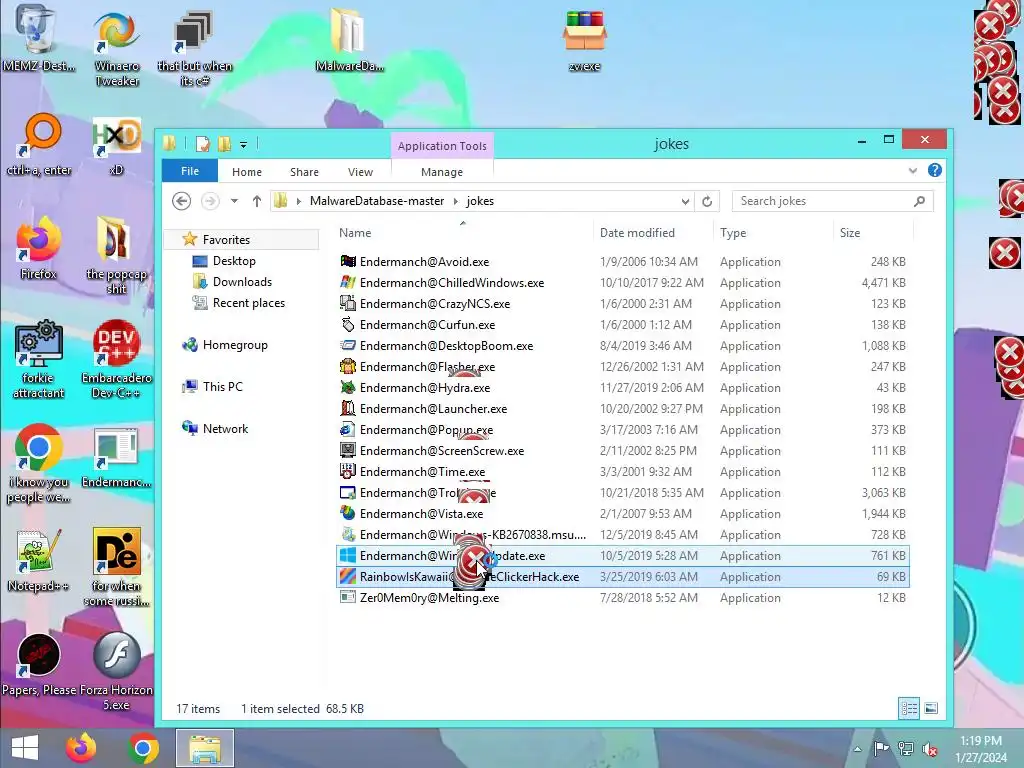Switch to the Home ribbon tab

tap(247, 172)
